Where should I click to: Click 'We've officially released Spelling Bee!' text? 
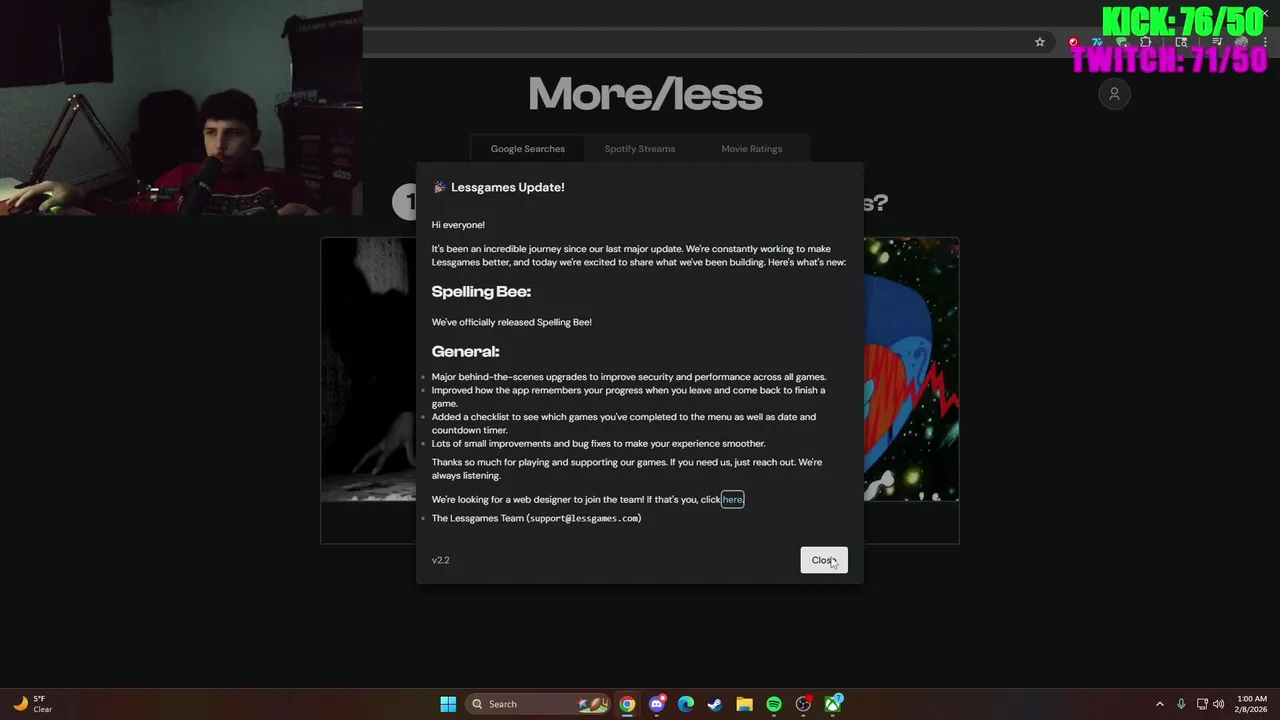click(x=512, y=322)
